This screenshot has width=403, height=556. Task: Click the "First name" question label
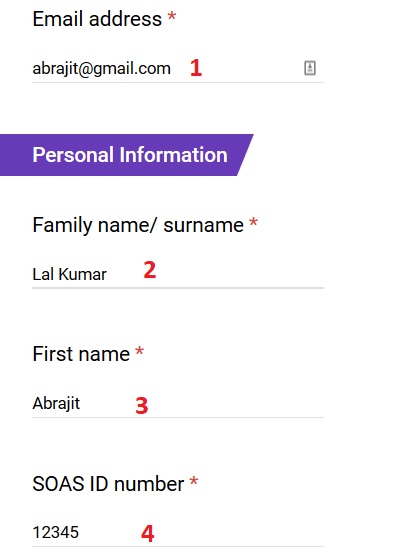81,354
